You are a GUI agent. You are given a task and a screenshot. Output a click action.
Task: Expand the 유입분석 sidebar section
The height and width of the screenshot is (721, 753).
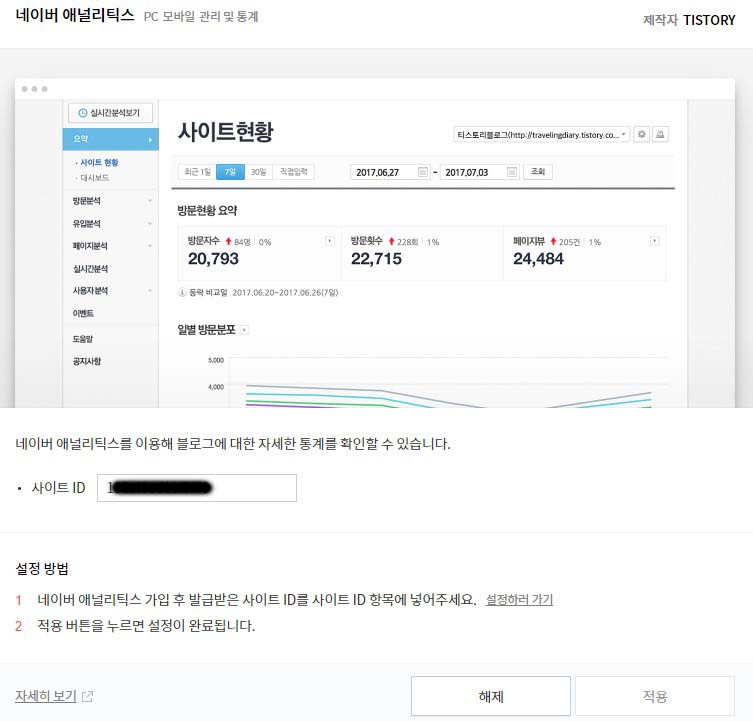tap(111, 223)
